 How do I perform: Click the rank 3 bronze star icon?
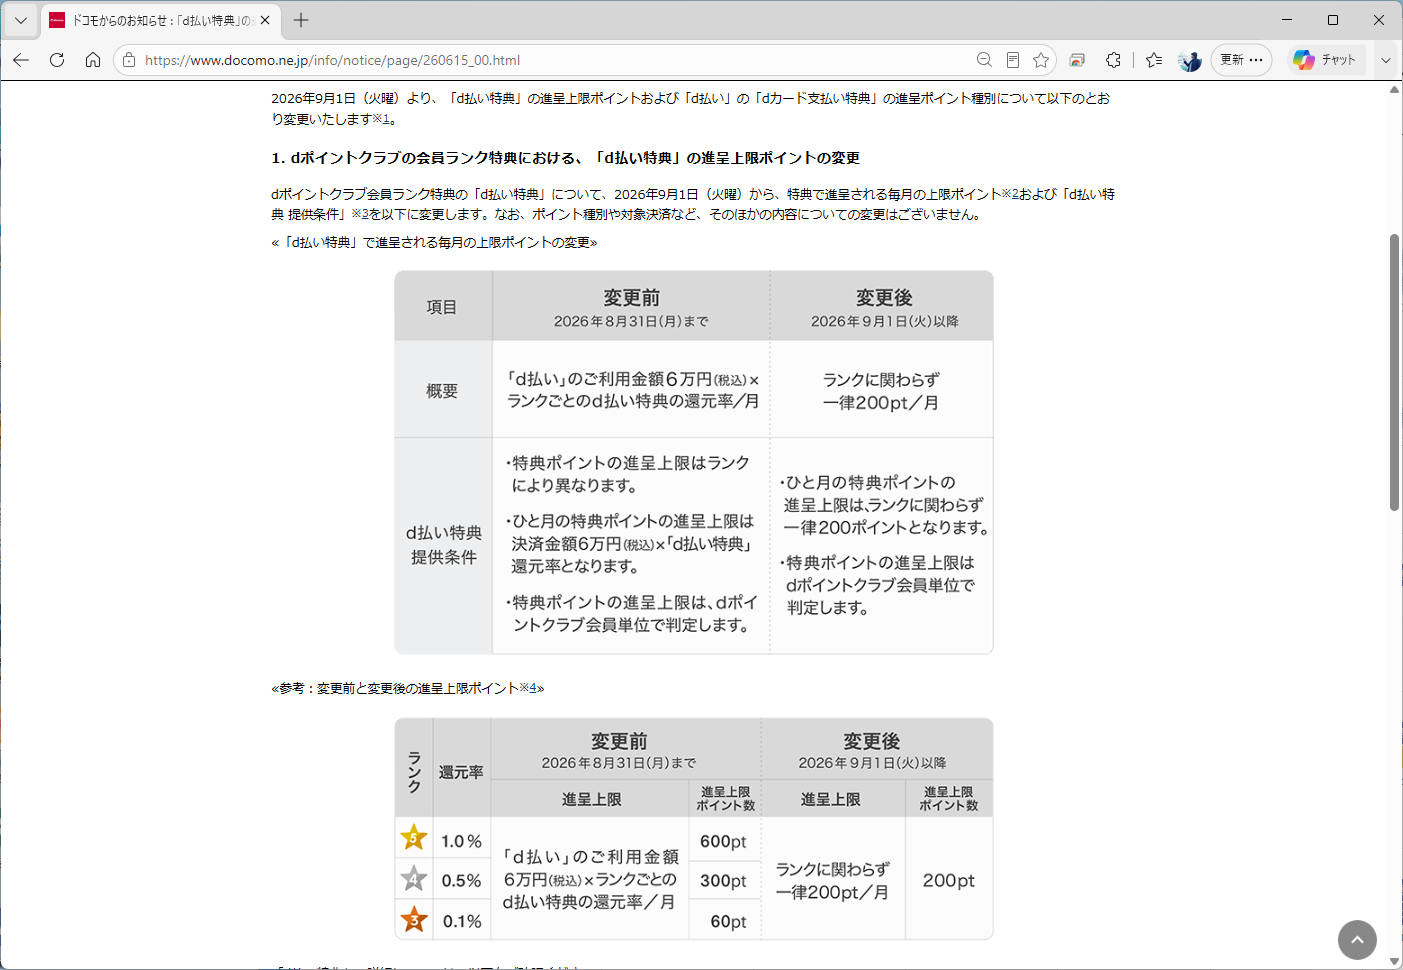(414, 919)
